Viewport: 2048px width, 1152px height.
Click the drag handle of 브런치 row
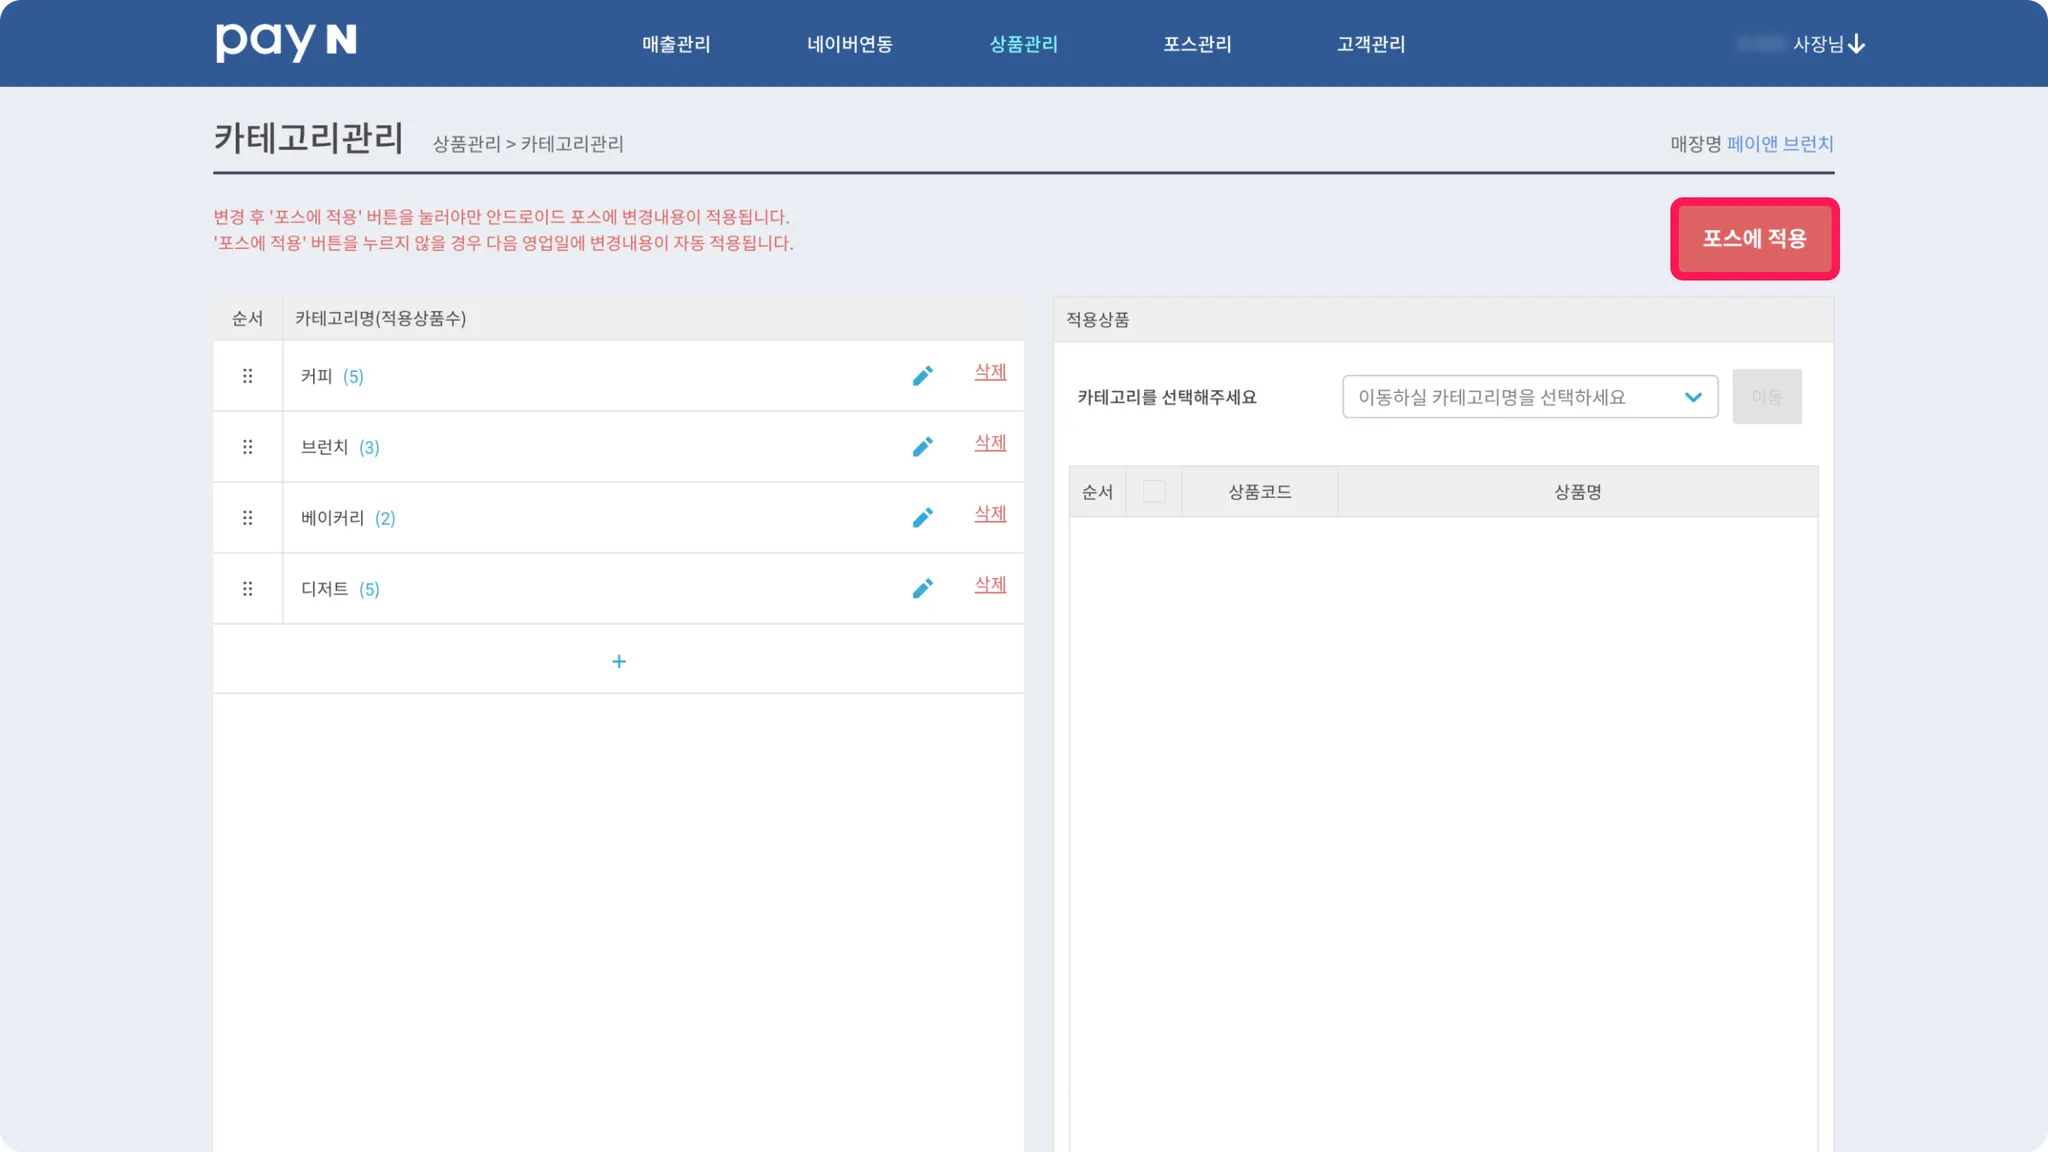(x=247, y=447)
